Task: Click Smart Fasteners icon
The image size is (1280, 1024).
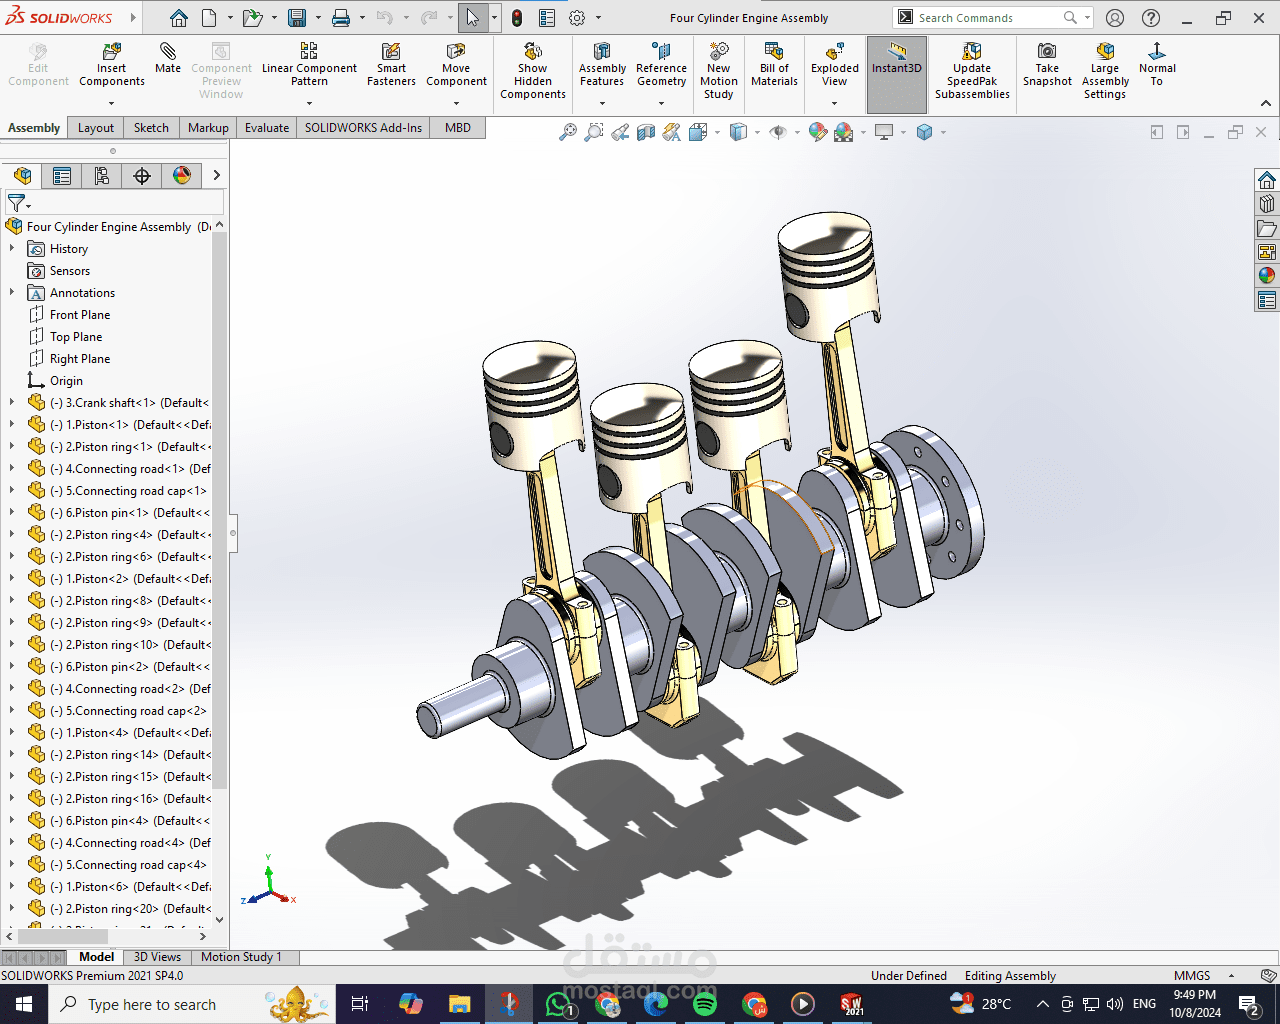Action: (x=391, y=65)
